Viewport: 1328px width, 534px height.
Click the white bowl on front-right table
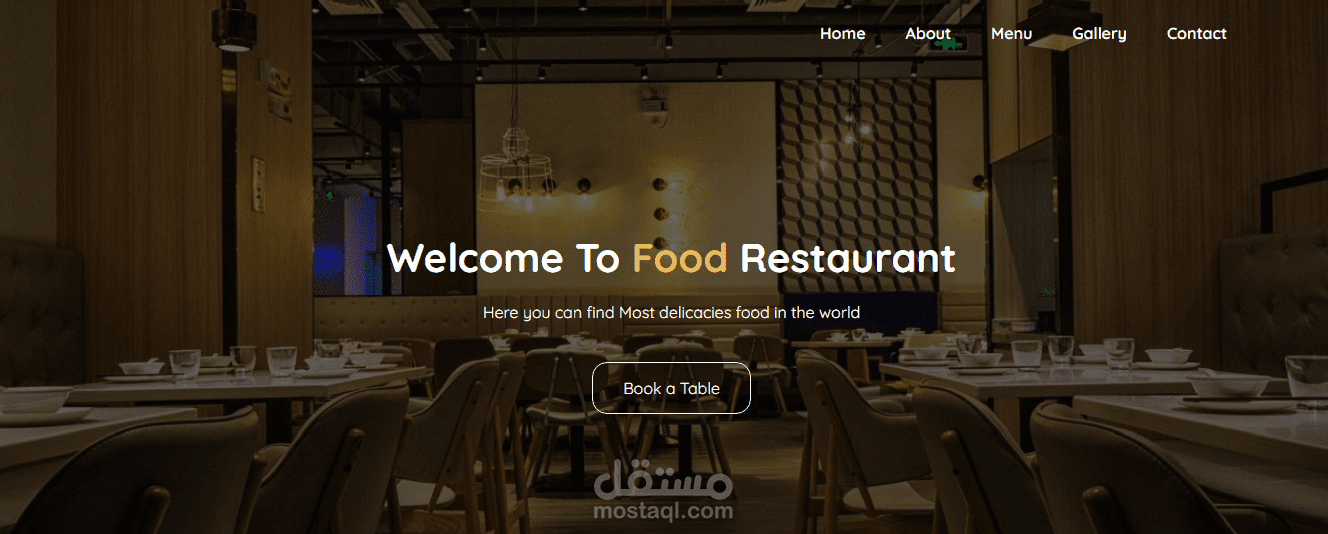click(x=1228, y=386)
